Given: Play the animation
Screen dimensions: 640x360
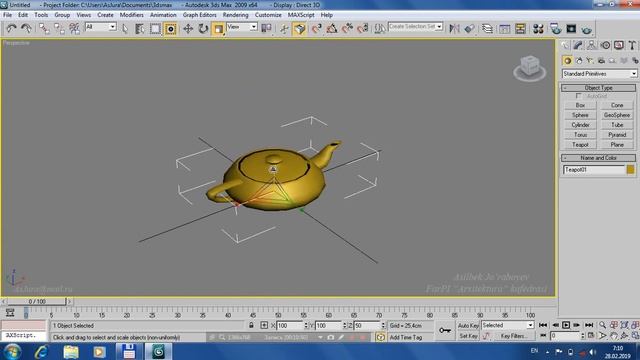Looking at the screenshot, I should [x=566, y=325].
